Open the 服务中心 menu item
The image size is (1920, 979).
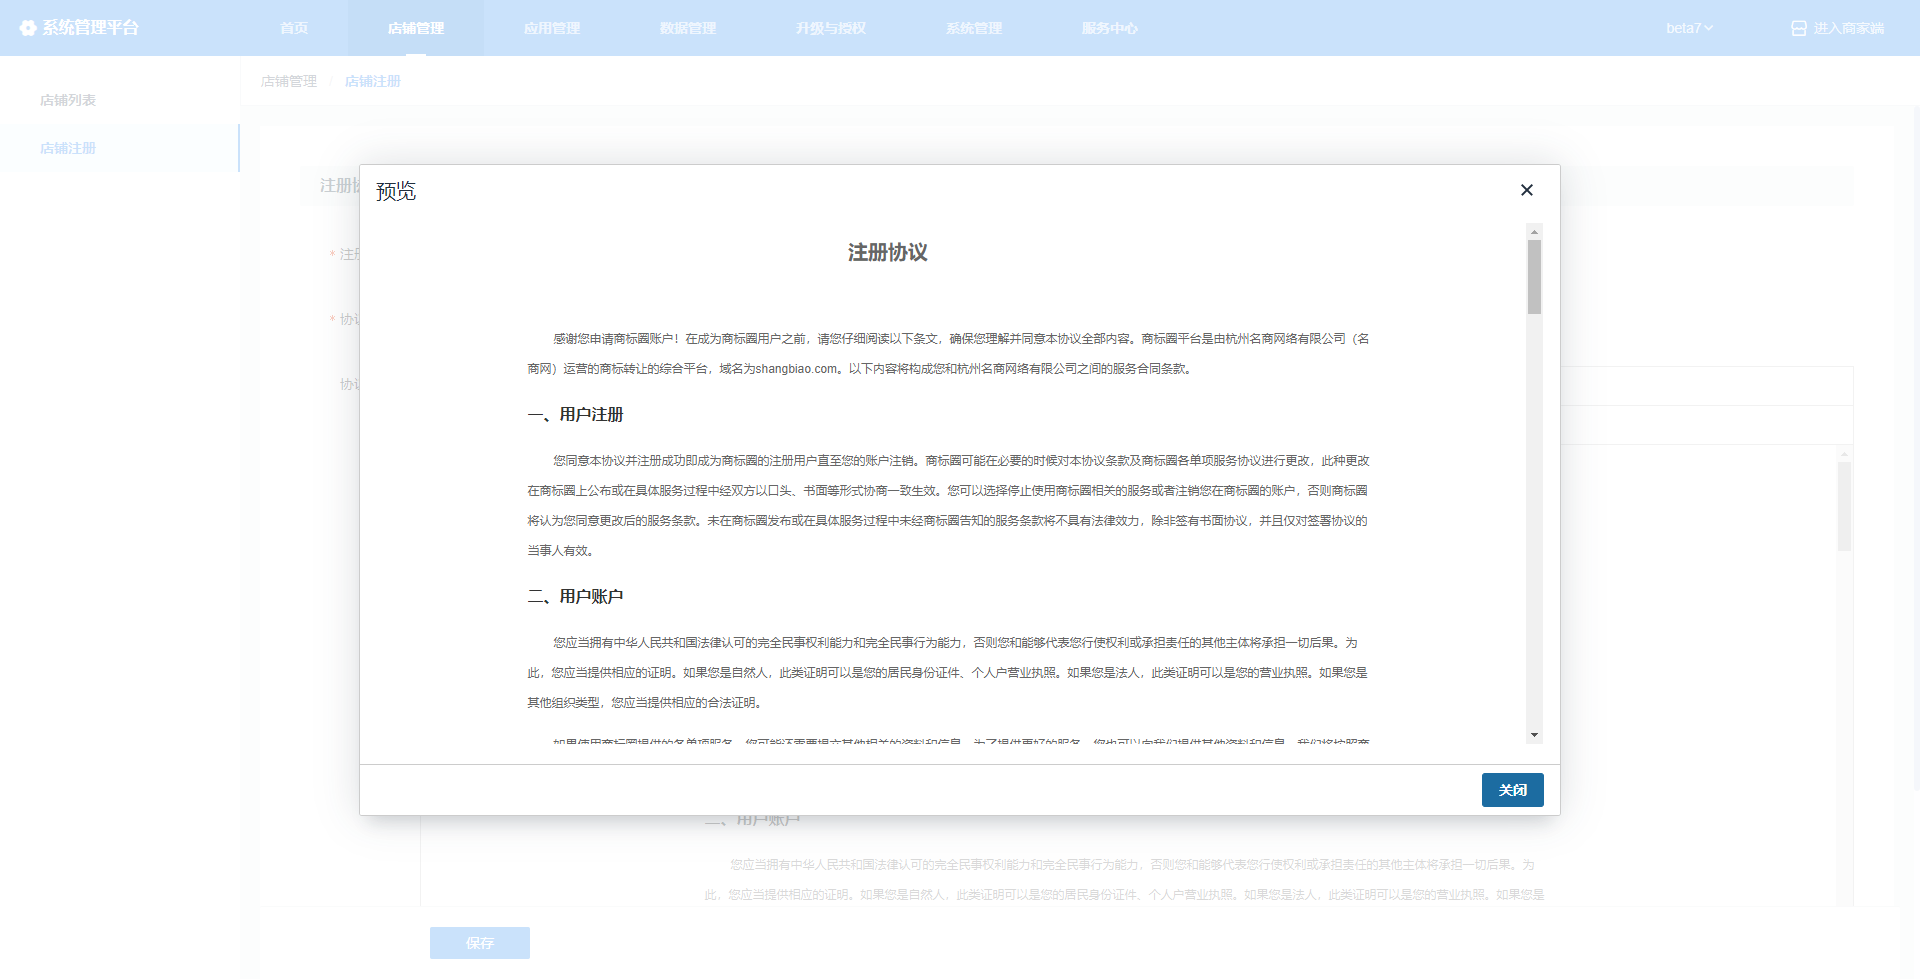pos(1110,28)
